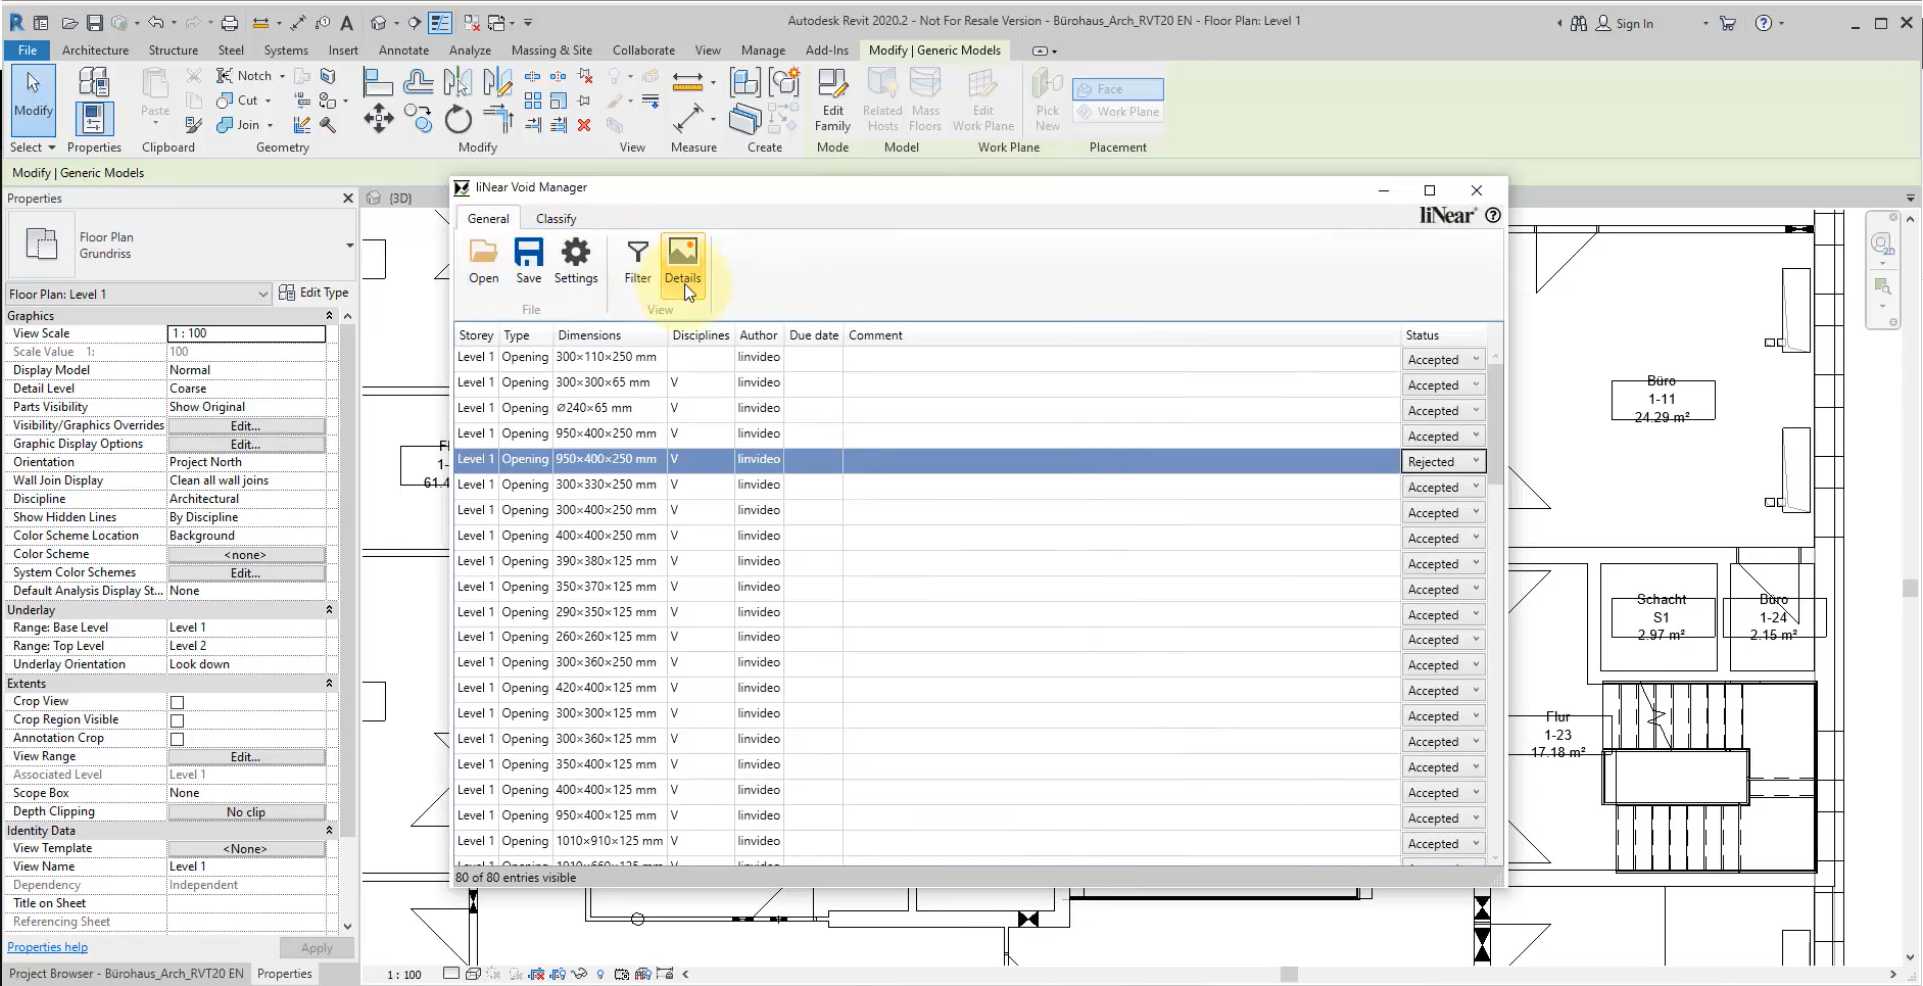Click the Details view icon
This screenshot has height=986, width=1923.
tap(682, 261)
